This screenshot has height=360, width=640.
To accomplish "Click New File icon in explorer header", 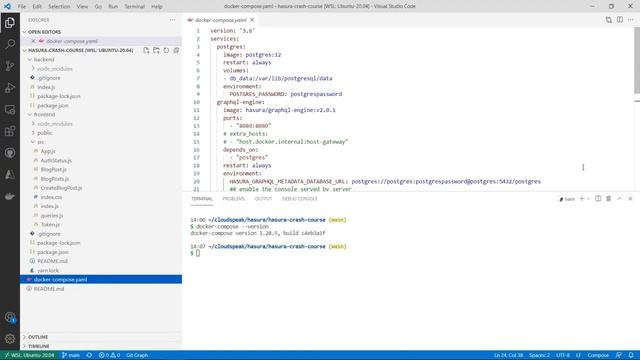I will pyautogui.click(x=146, y=50).
